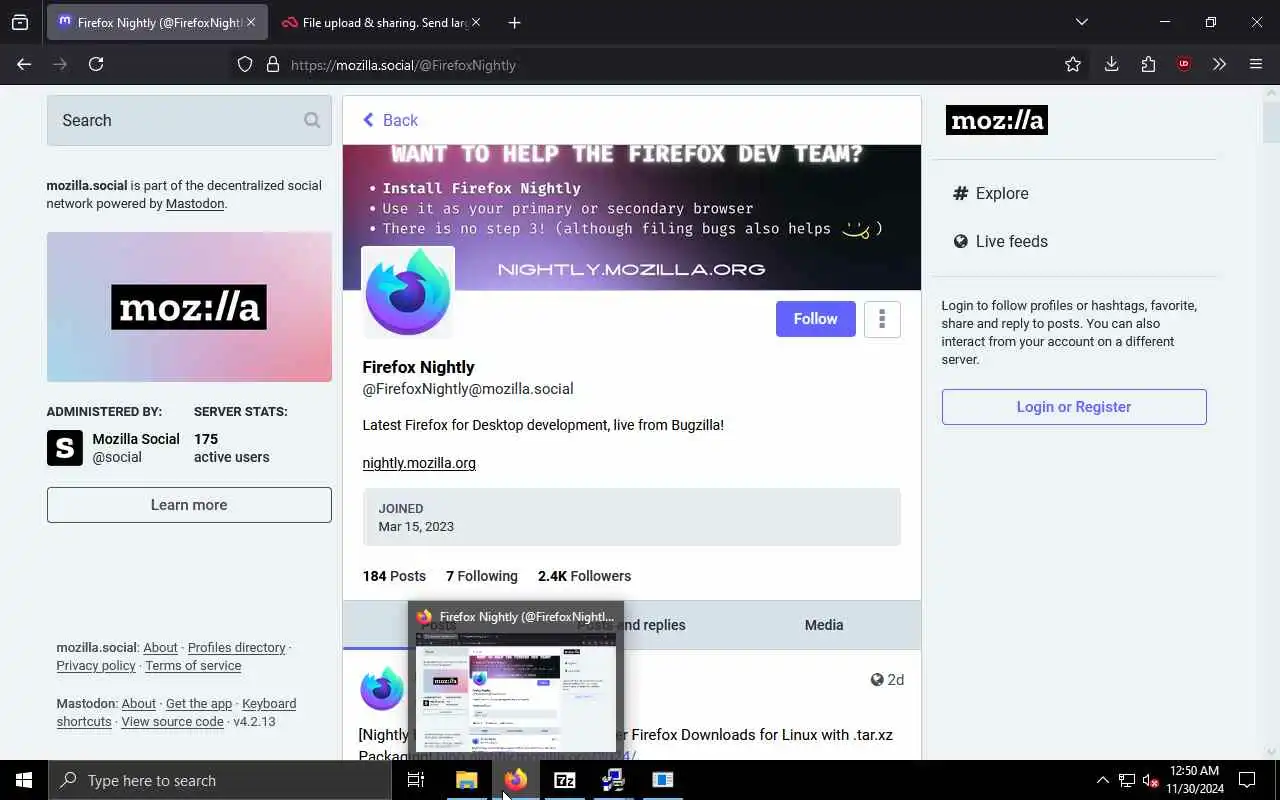Open the extensions puzzle icon
Screen dimensions: 1280x800
1148,64
